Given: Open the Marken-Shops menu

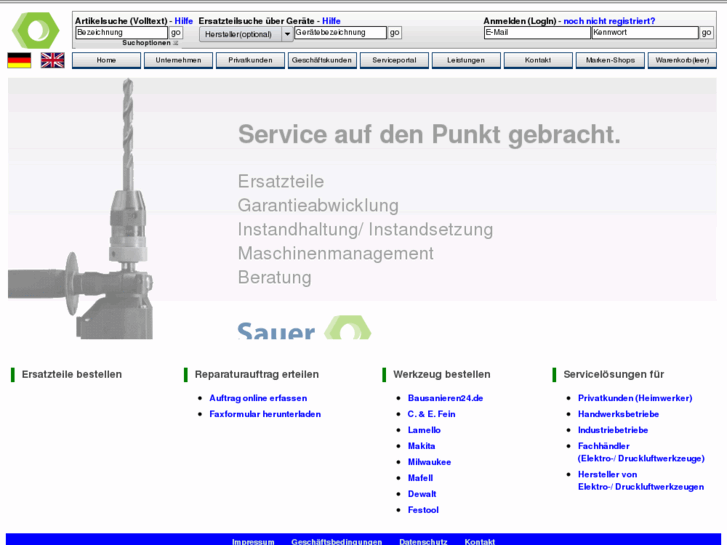Looking at the screenshot, I should click(x=610, y=60).
